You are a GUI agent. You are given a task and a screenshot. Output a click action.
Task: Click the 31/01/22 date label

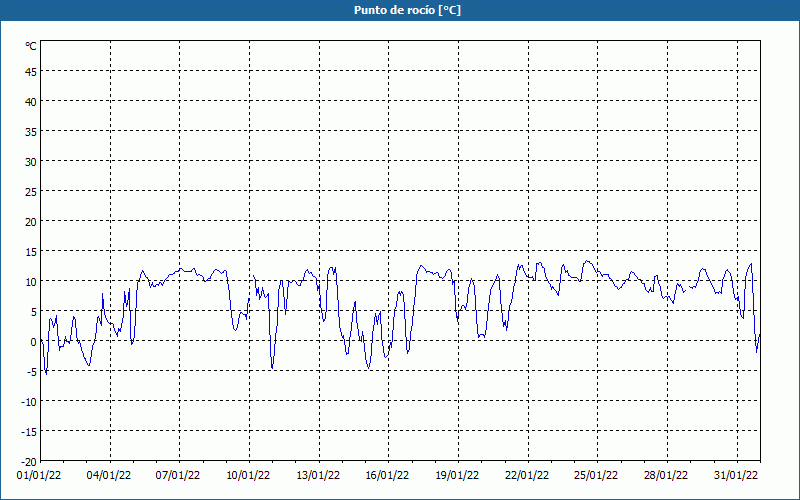(736, 476)
